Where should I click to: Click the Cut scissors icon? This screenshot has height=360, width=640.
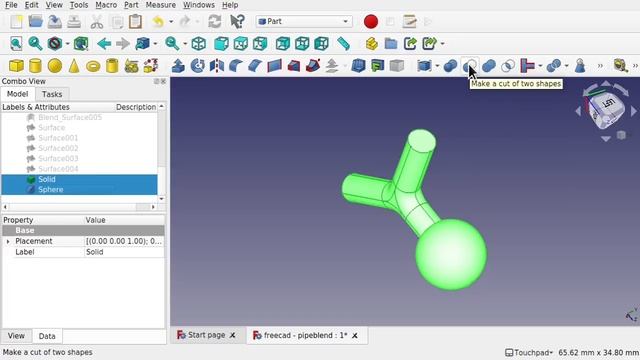pyautogui.click(x=97, y=22)
